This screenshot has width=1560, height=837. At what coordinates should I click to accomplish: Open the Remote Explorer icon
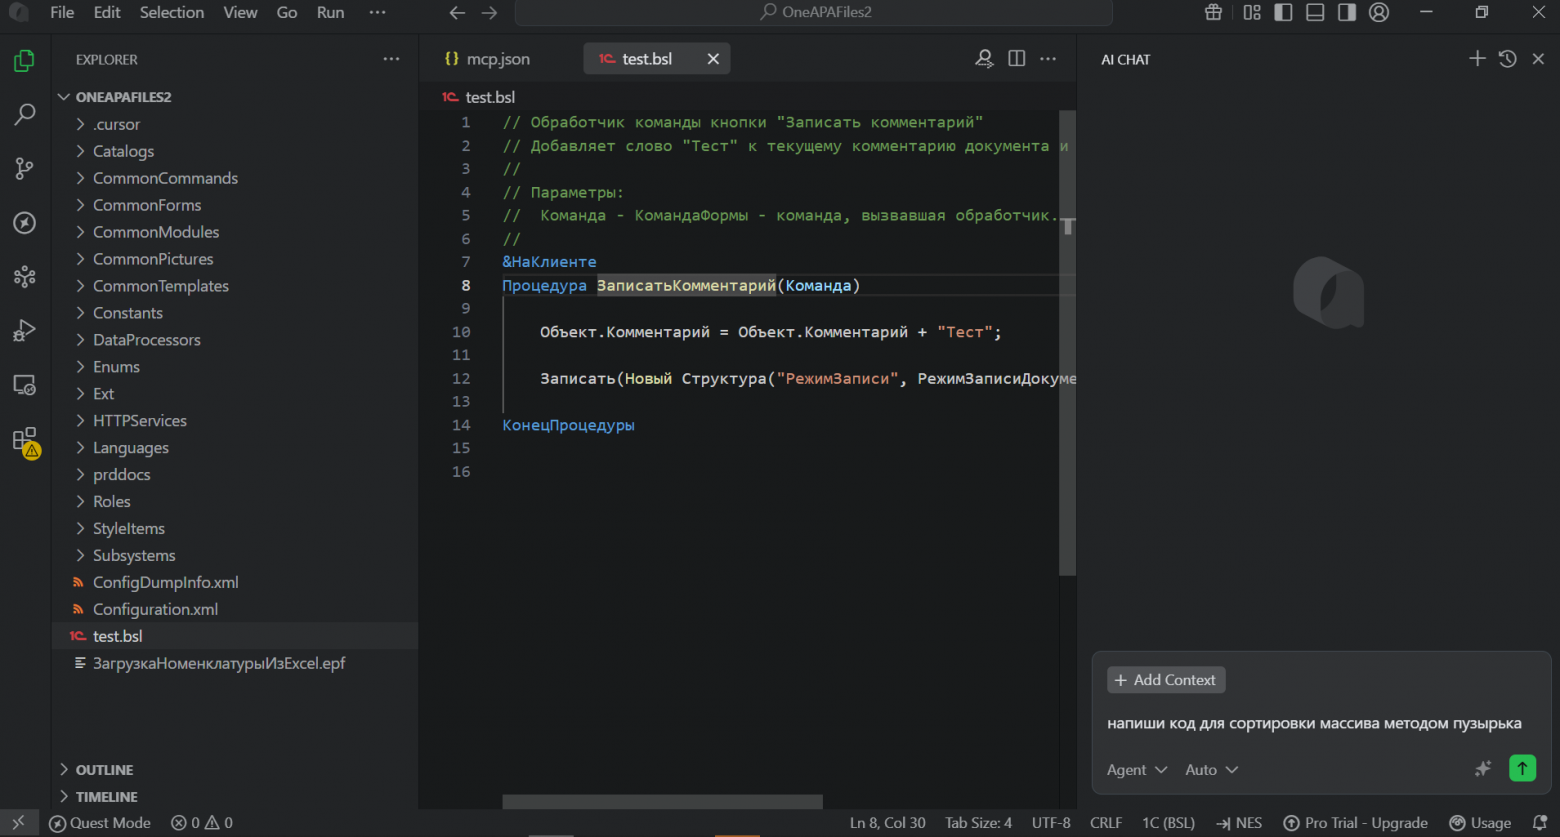click(x=24, y=384)
